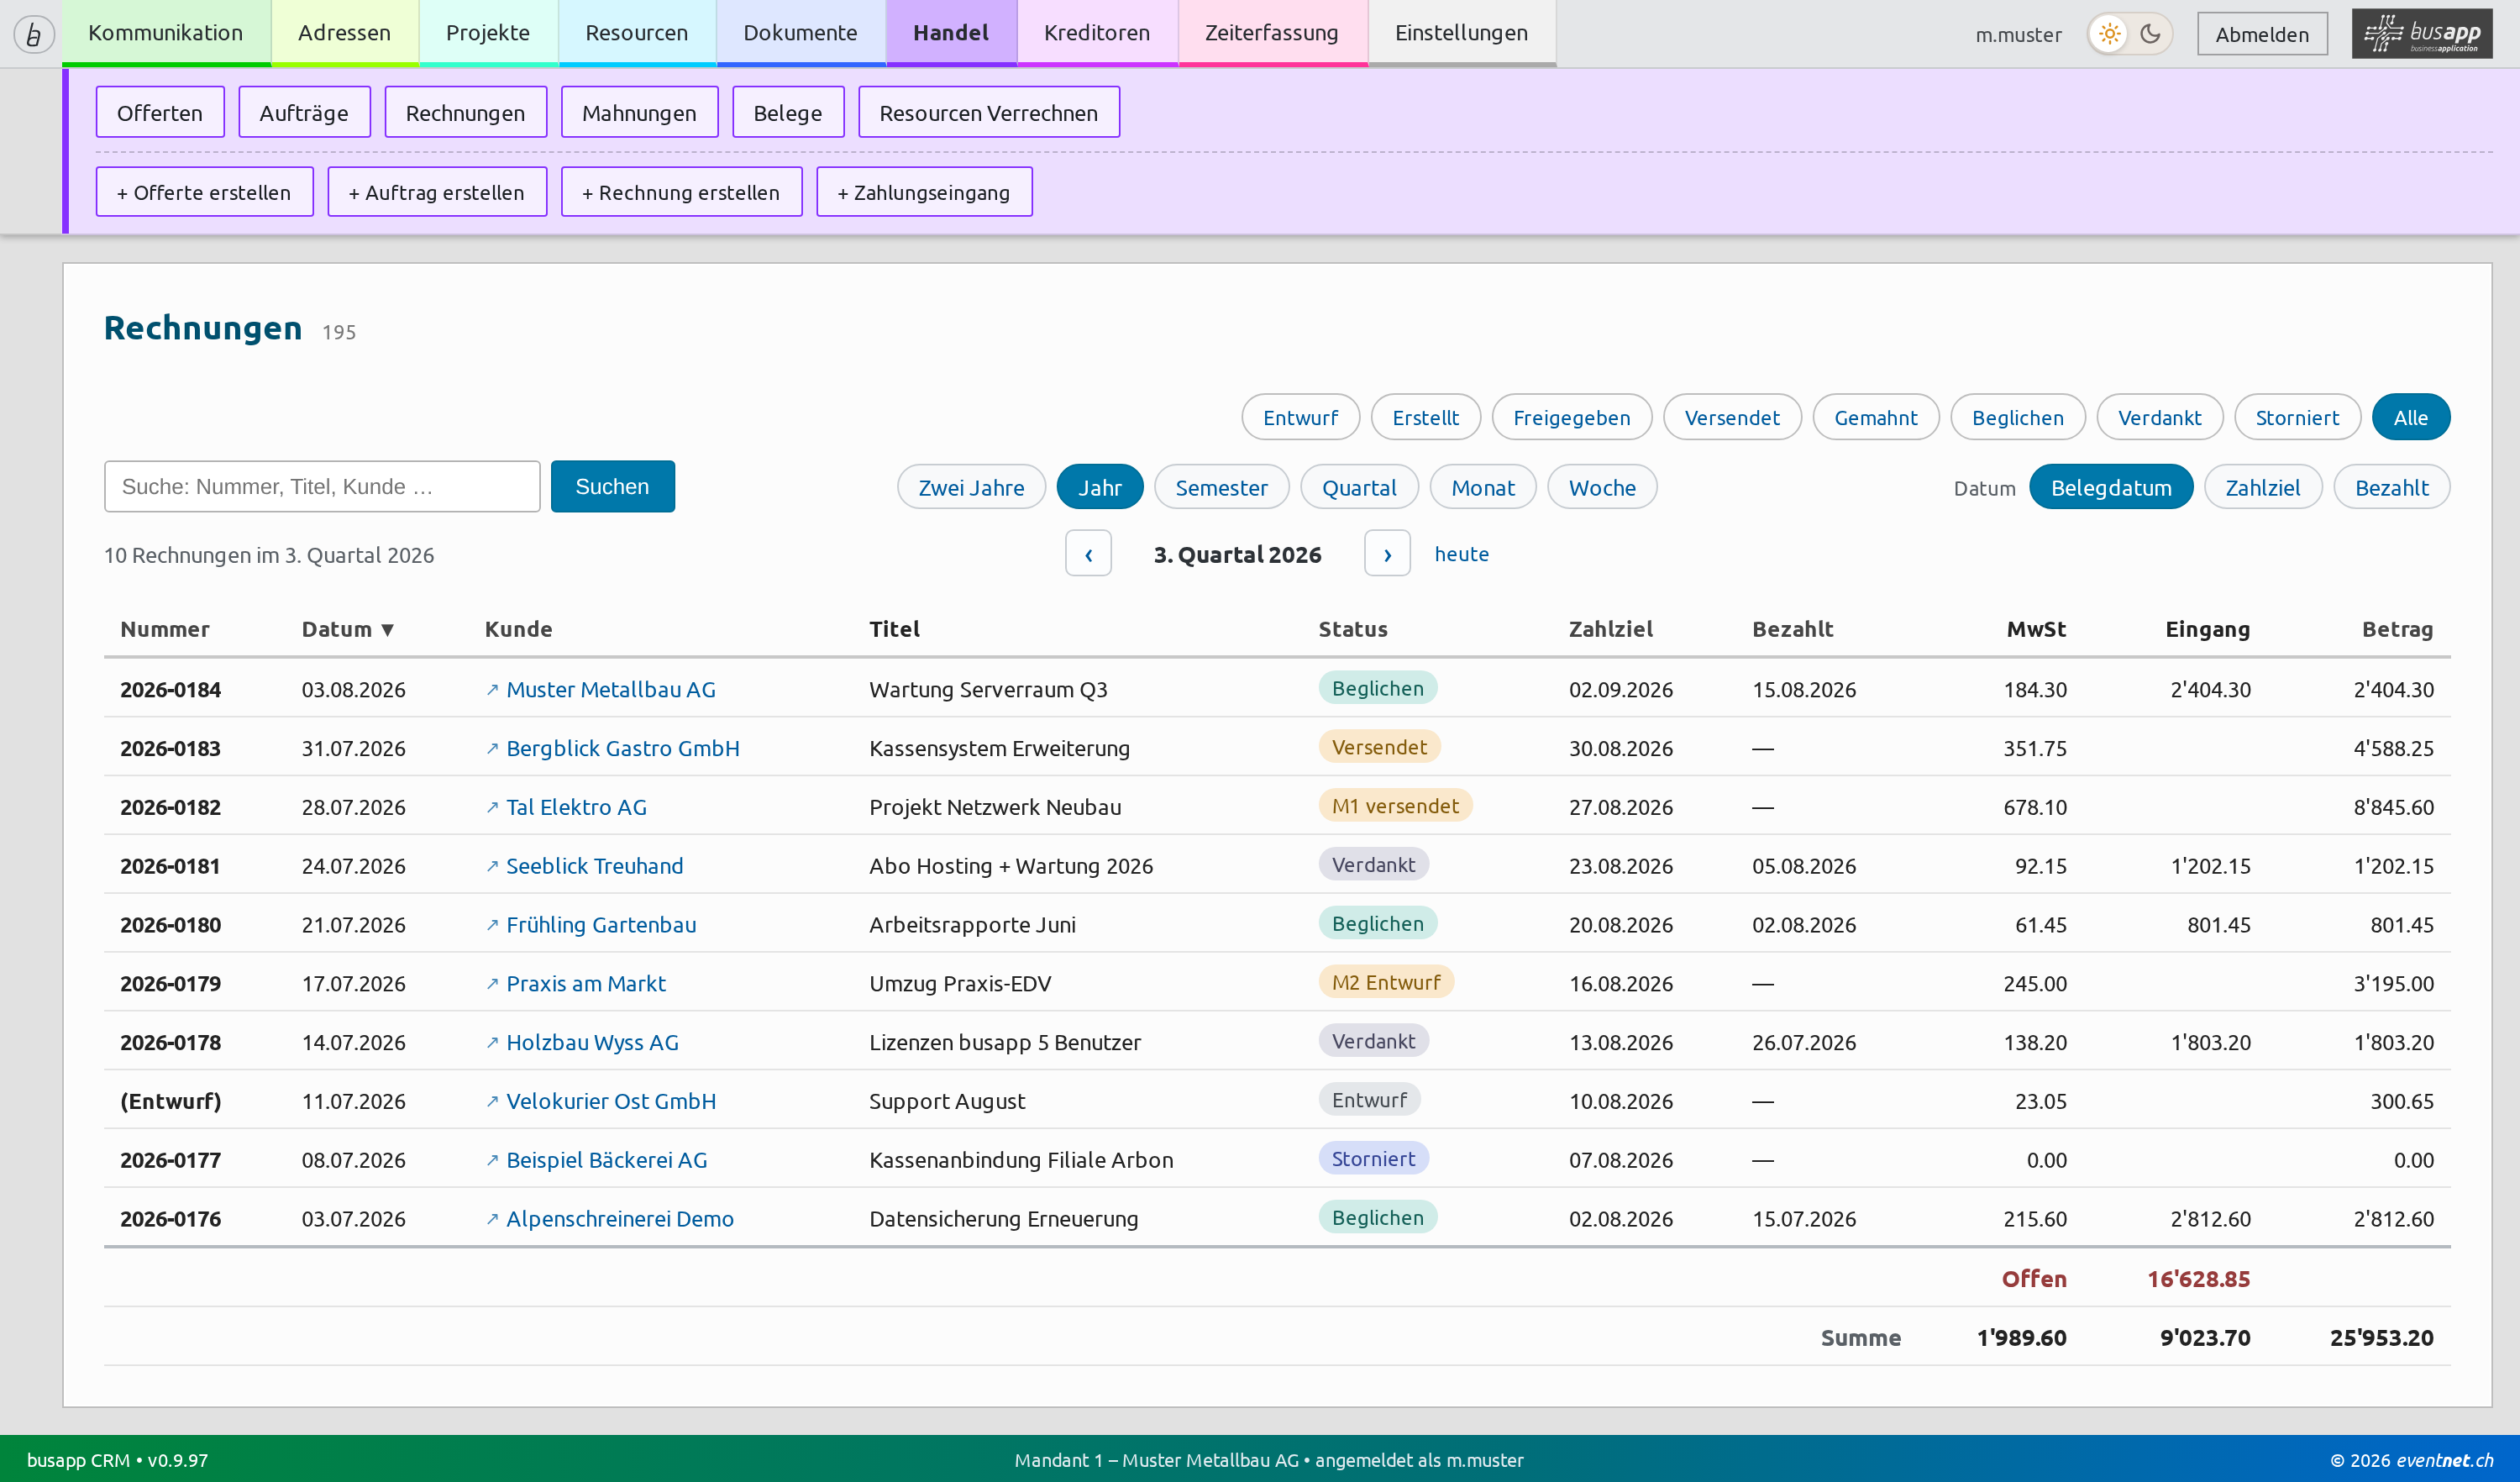This screenshot has height=1482, width=2520.
Task: Switch to dark theme moon icon
Action: (2150, 34)
